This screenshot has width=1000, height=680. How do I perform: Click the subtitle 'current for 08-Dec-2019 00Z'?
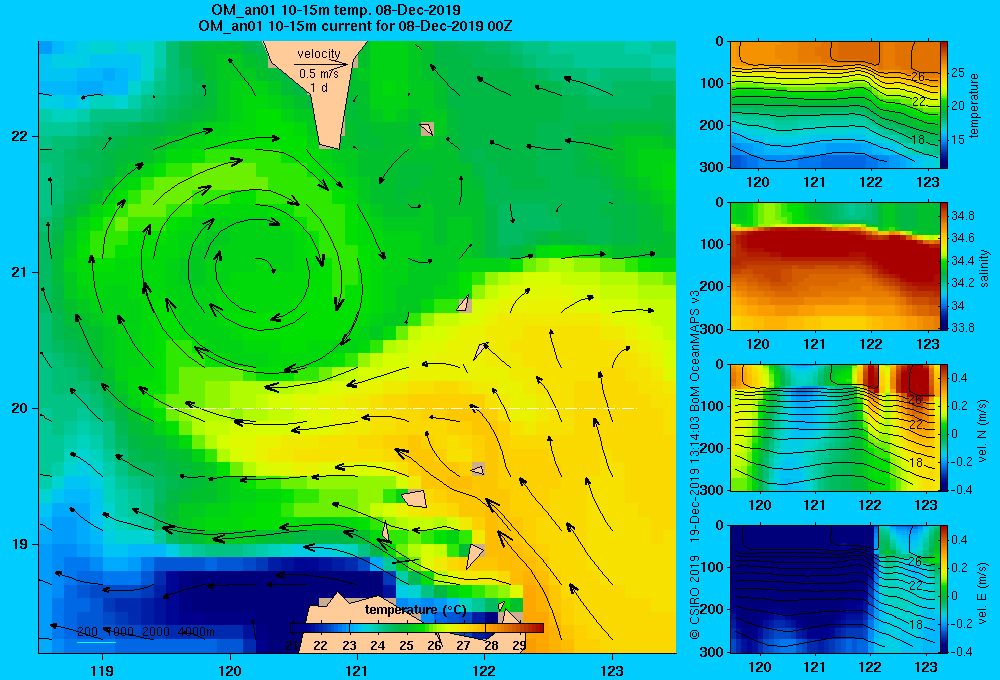418,26
